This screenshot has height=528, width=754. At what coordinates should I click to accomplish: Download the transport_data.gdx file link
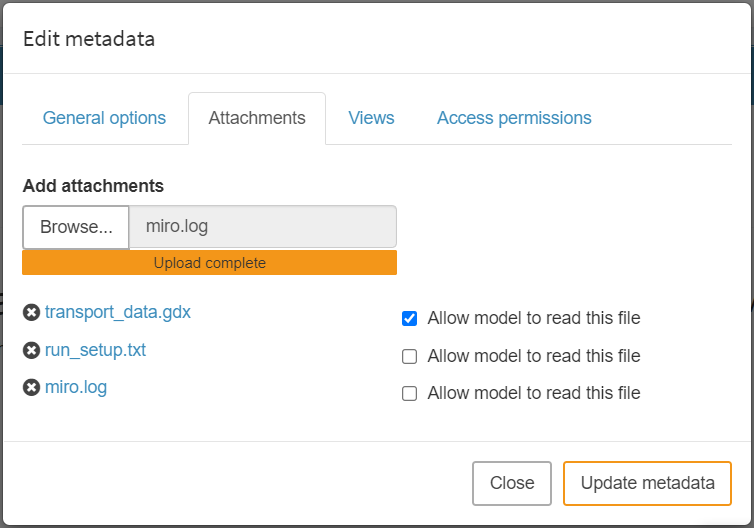(x=118, y=312)
